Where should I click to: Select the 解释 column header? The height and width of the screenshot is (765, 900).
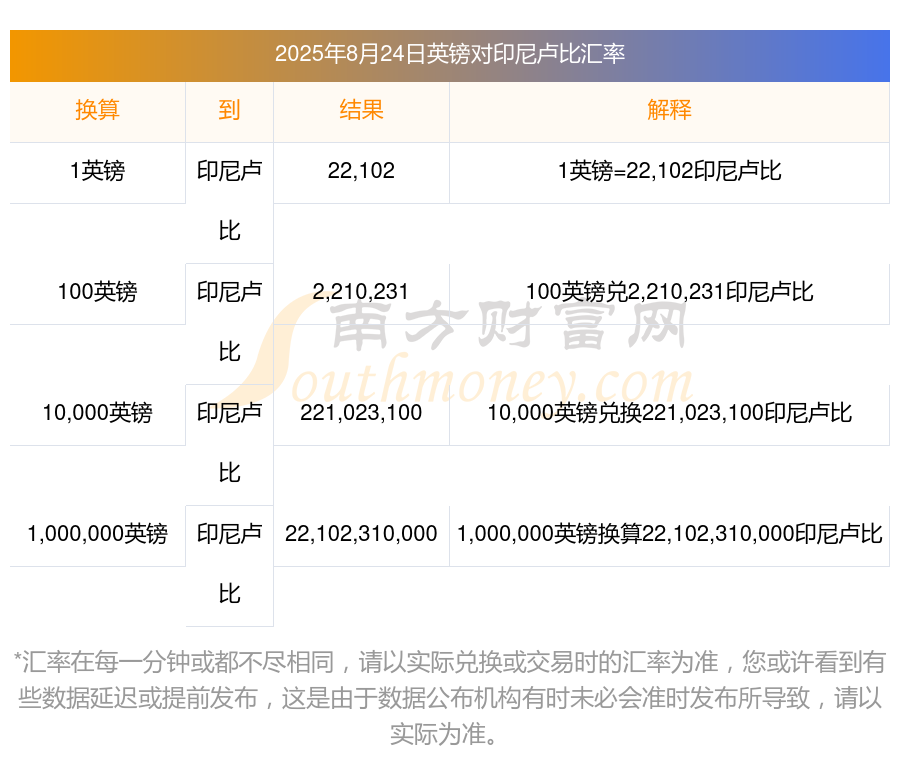[x=669, y=110]
